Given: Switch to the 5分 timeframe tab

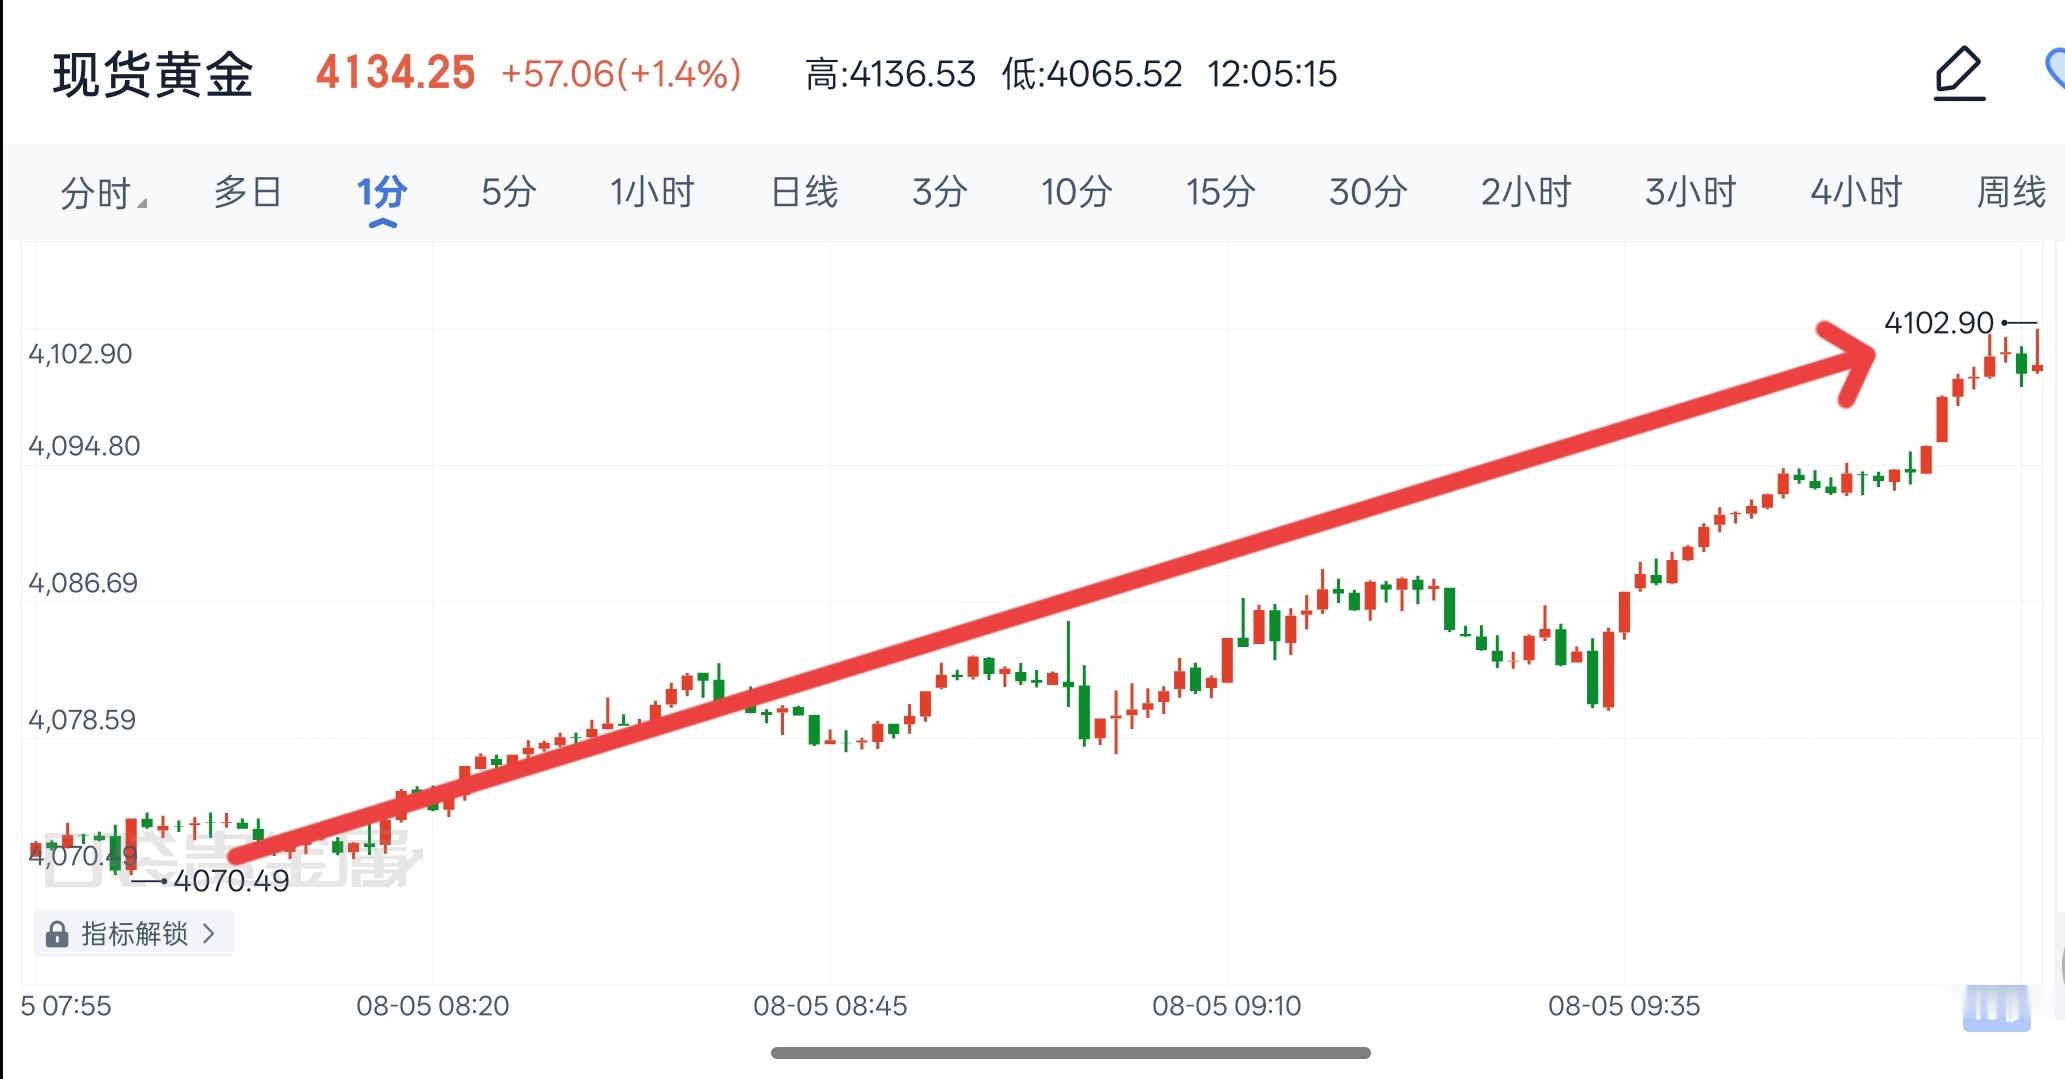Looking at the screenshot, I should [x=509, y=191].
